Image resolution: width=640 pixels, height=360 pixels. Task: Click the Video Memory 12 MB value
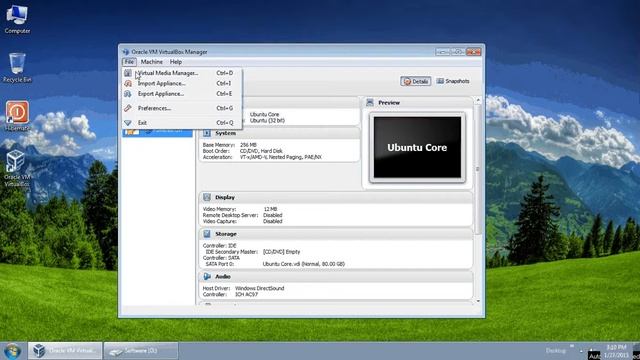click(270, 209)
